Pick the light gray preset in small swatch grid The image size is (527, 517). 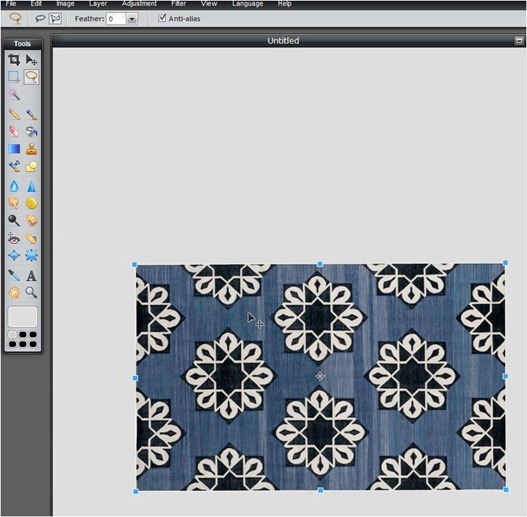pyautogui.click(x=12, y=334)
